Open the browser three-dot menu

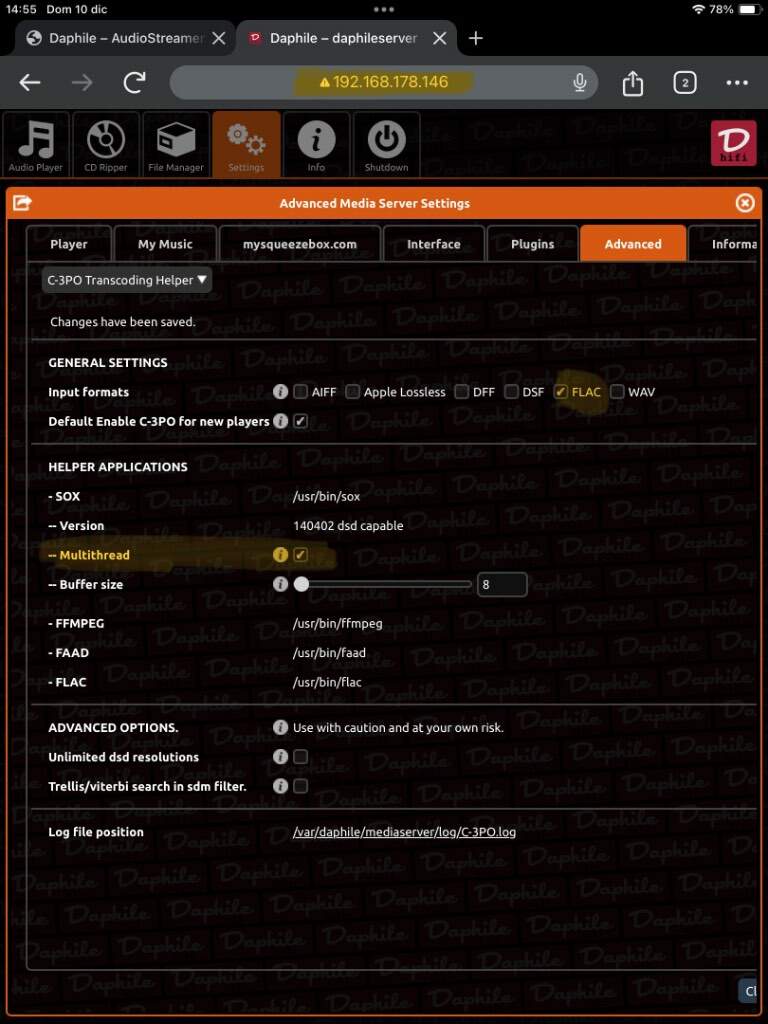(737, 82)
